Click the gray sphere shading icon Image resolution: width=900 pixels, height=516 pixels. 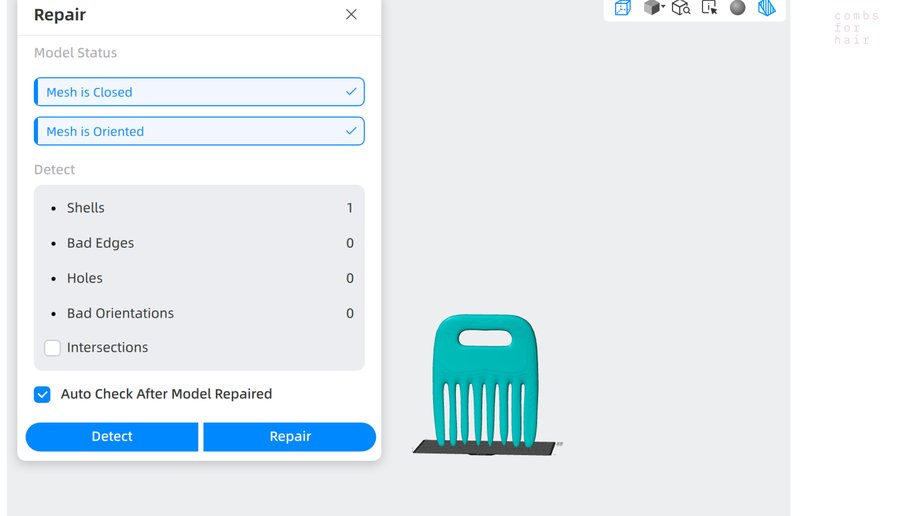738,7
